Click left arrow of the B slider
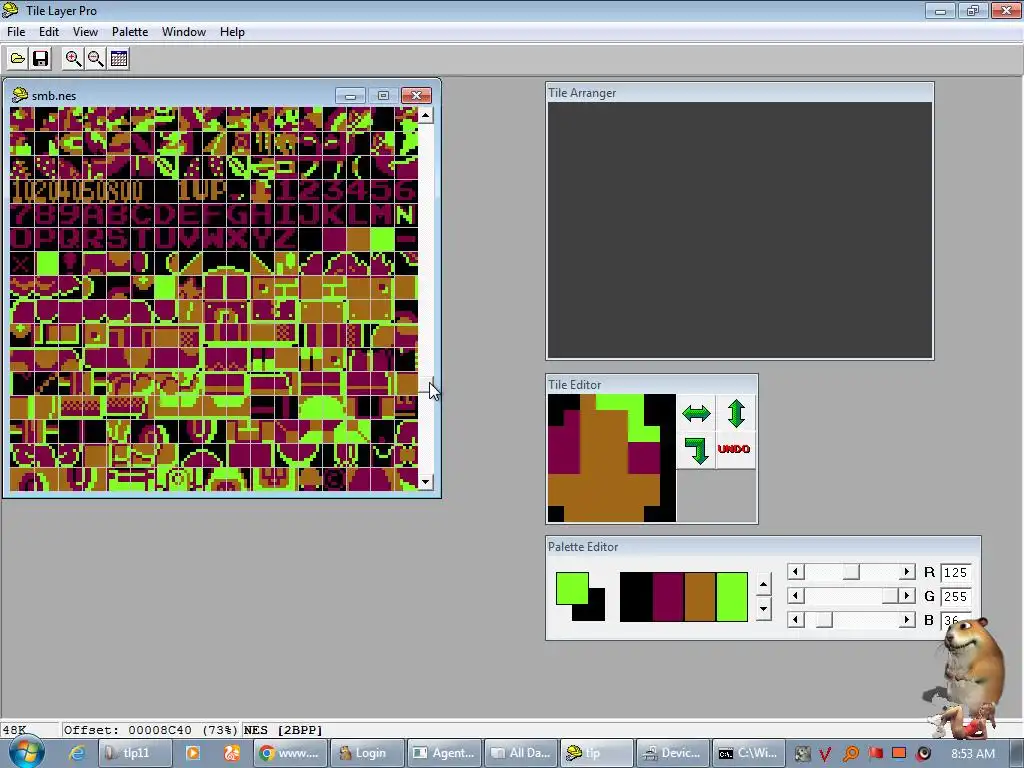The image size is (1024, 768). point(795,619)
